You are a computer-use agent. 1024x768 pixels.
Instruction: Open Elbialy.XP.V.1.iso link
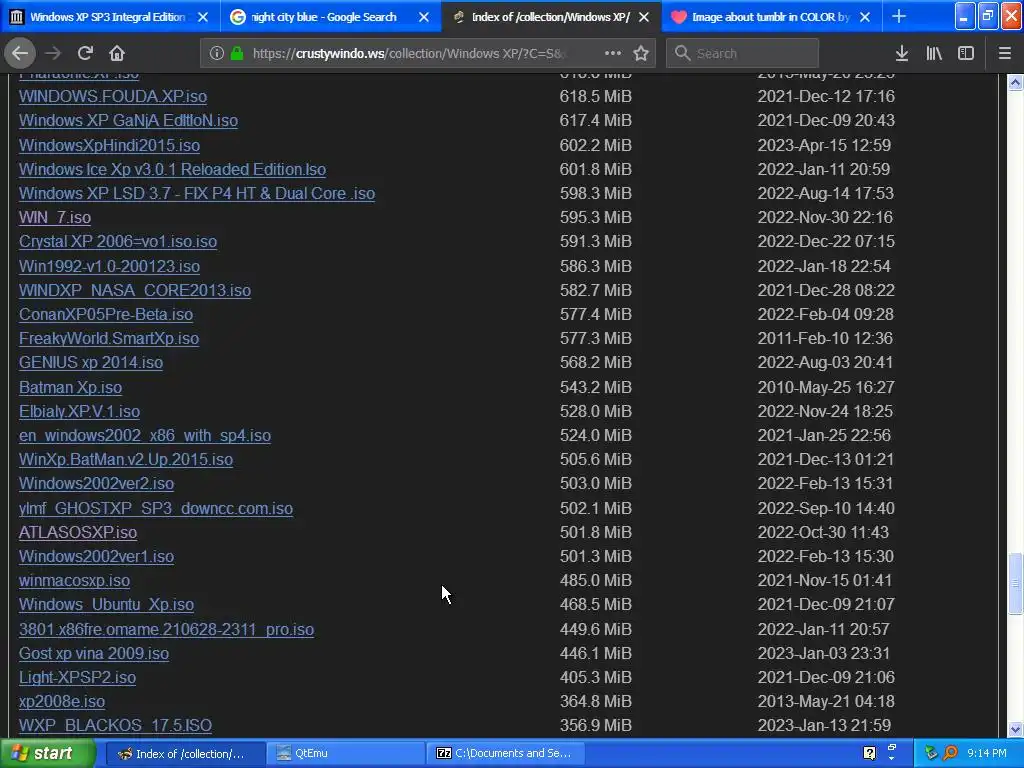pos(79,411)
